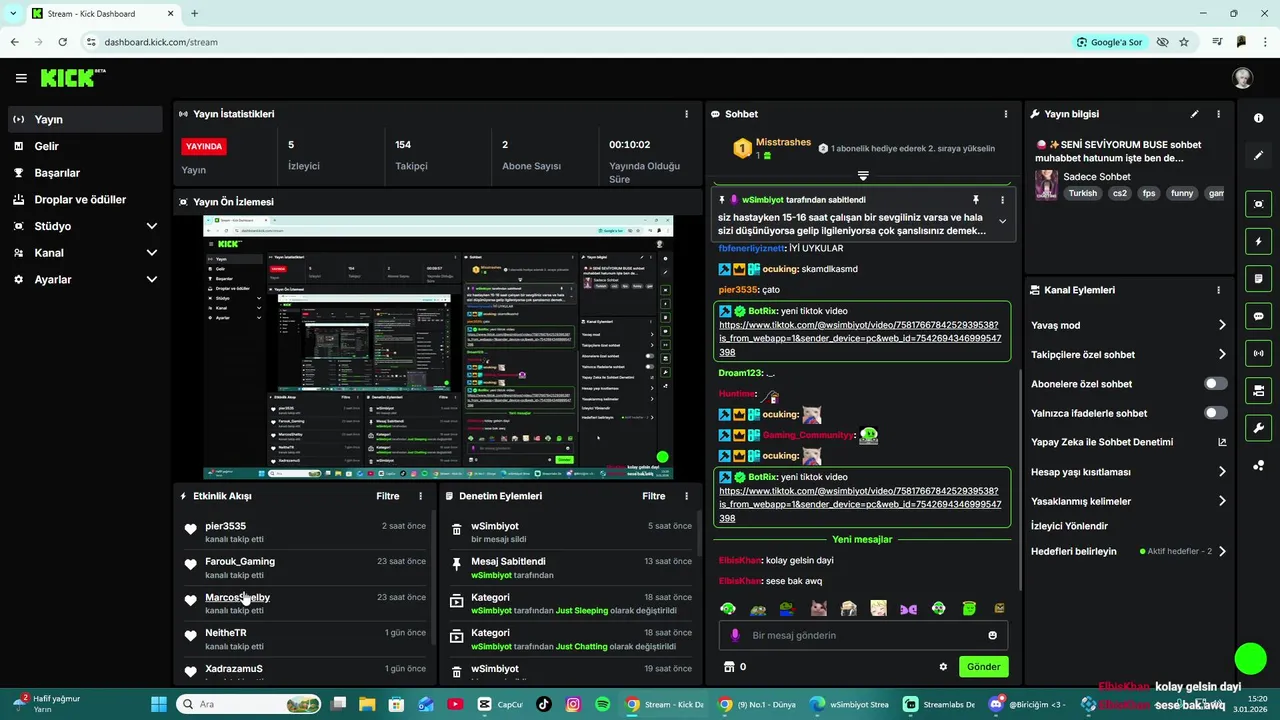Screen dimensions: 1280x720
Task: Toggle moderation actions note panel button
Action: point(1258,278)
